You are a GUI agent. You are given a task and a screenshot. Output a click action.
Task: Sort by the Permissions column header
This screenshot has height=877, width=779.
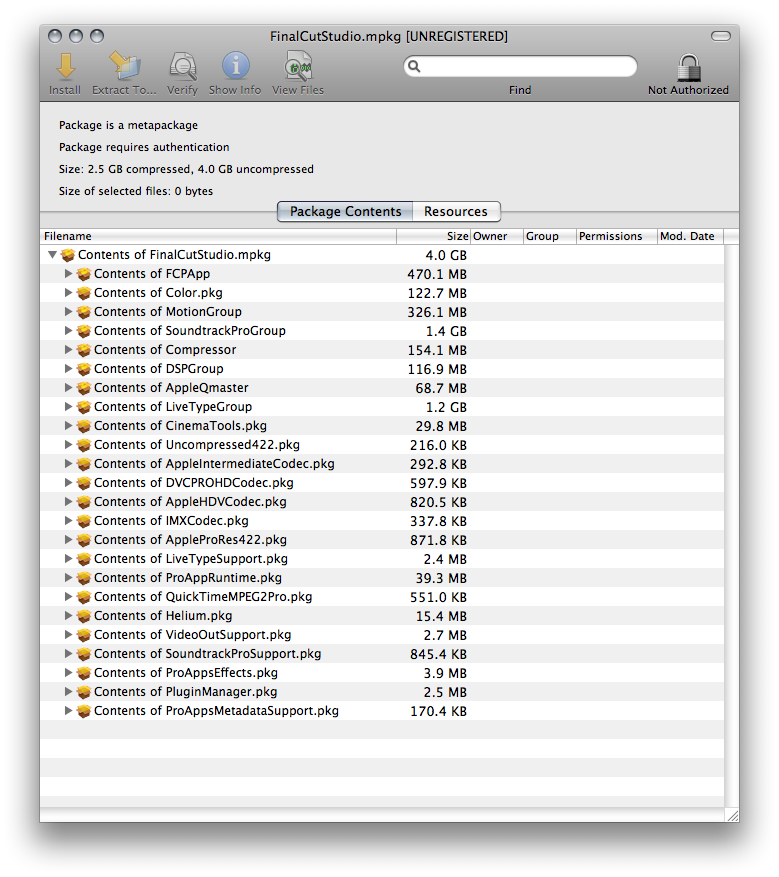click(x=616, y=237)
